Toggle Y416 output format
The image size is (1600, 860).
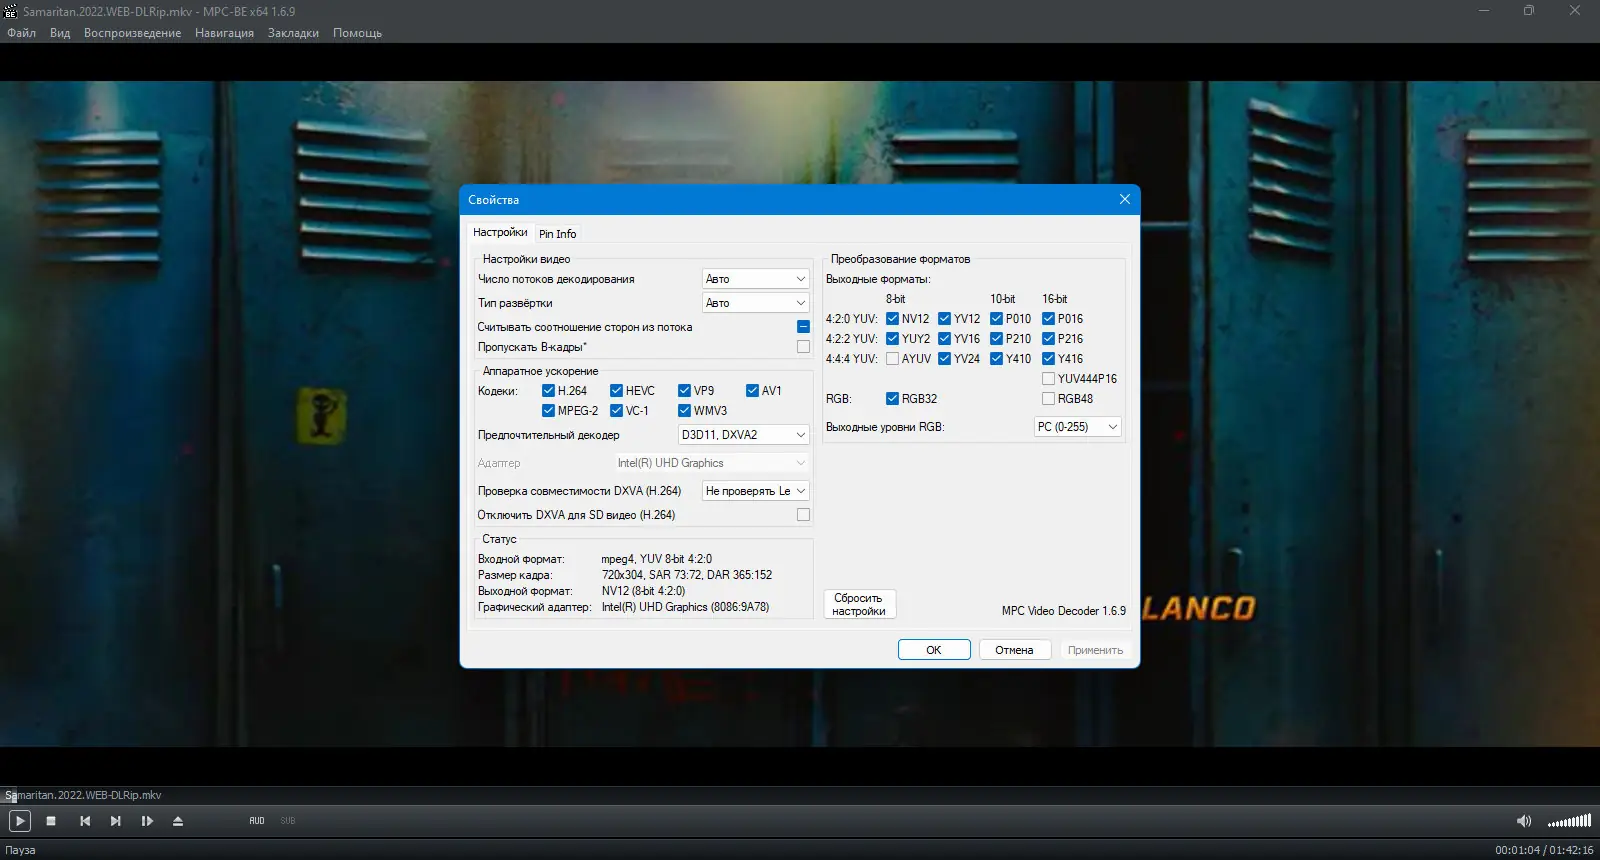click(x=1048, y=359)
